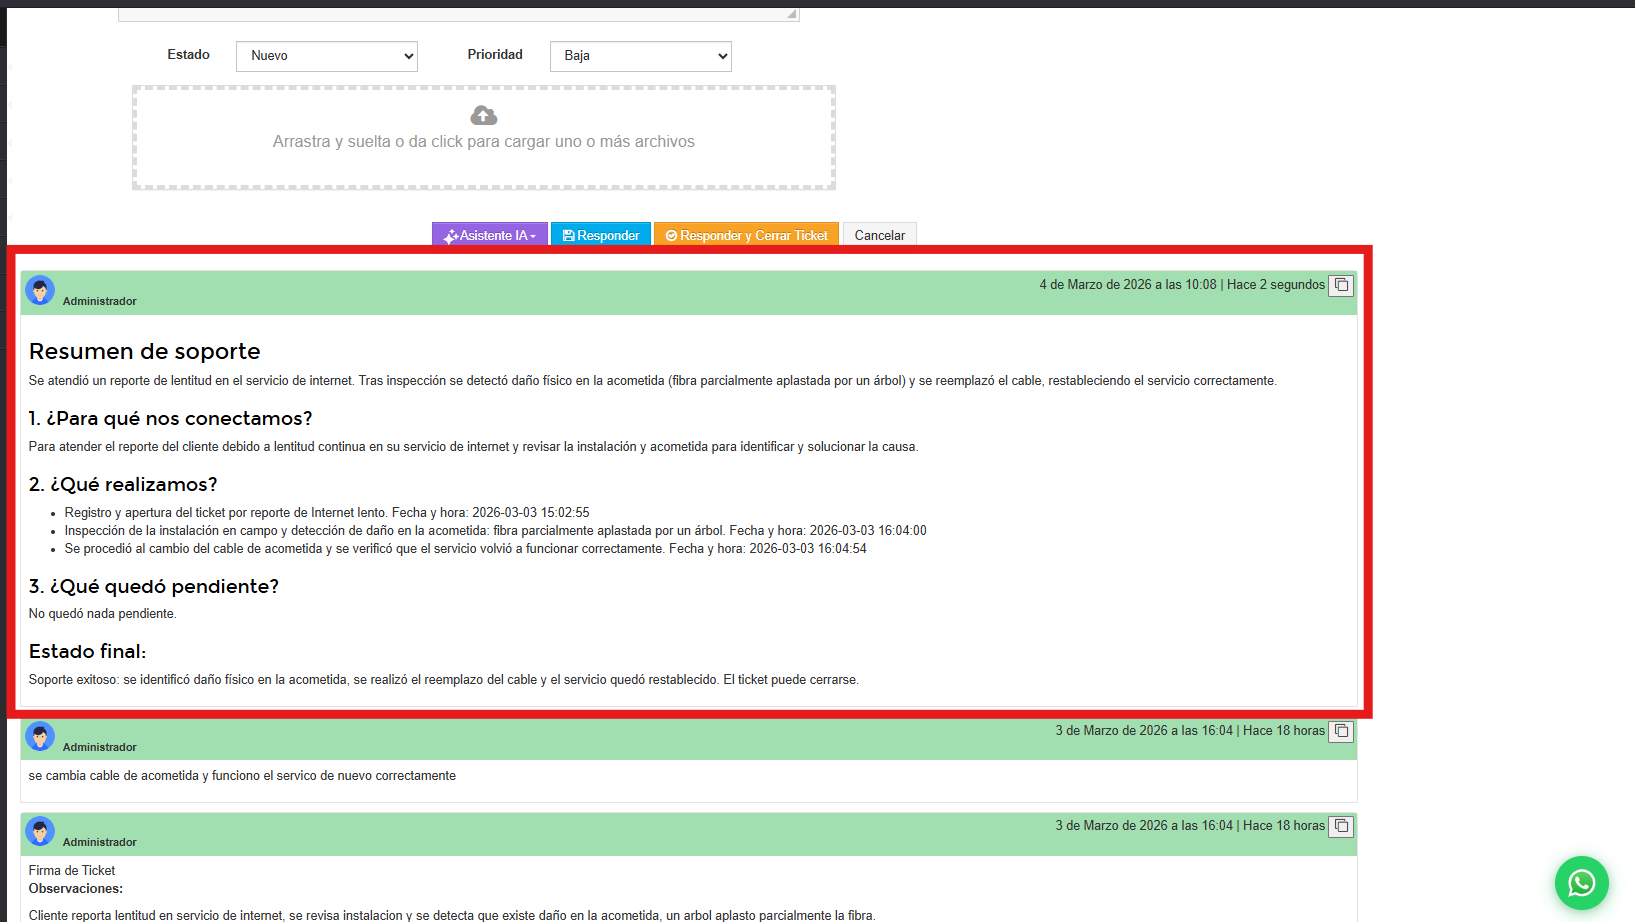Copy the Firma de Ticket message

pyautogui.click(x=1341, y=826)
